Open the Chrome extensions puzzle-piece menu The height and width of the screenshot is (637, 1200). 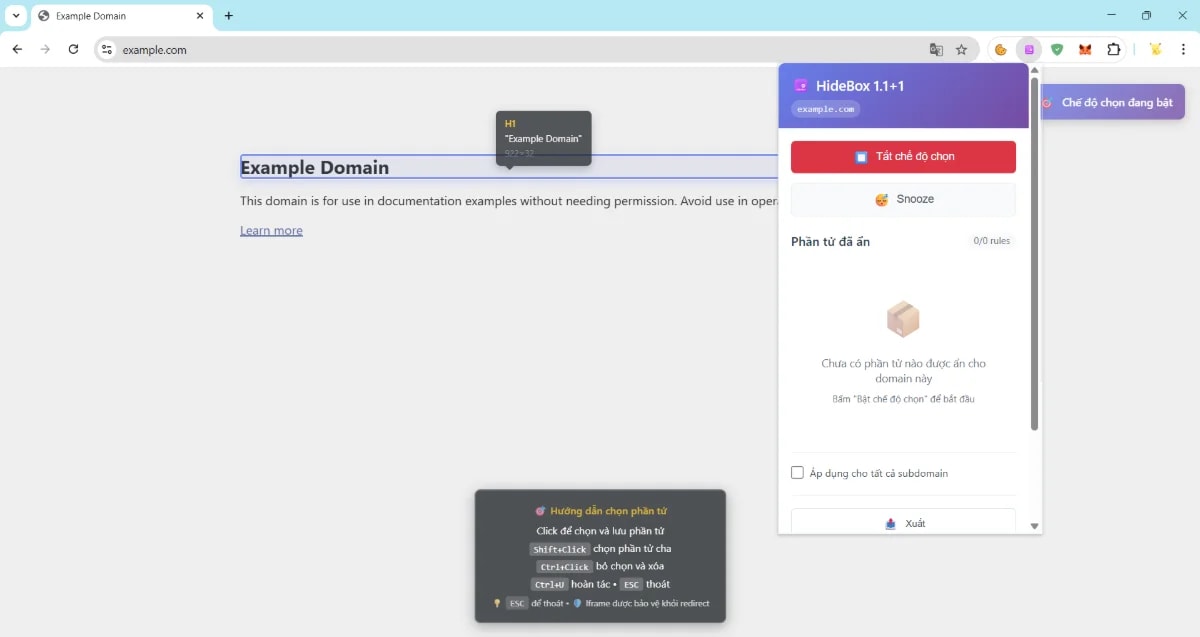click(x=1113, y=49)
